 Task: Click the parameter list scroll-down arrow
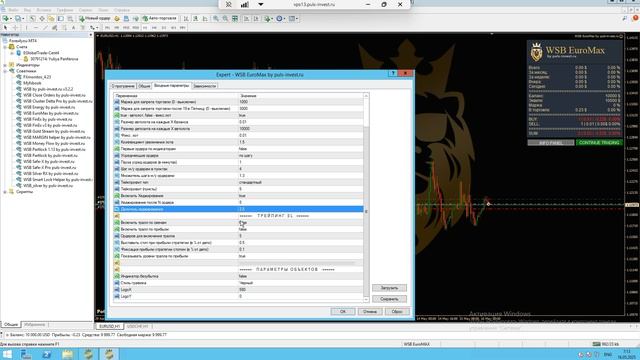click(x=366, y=300)
